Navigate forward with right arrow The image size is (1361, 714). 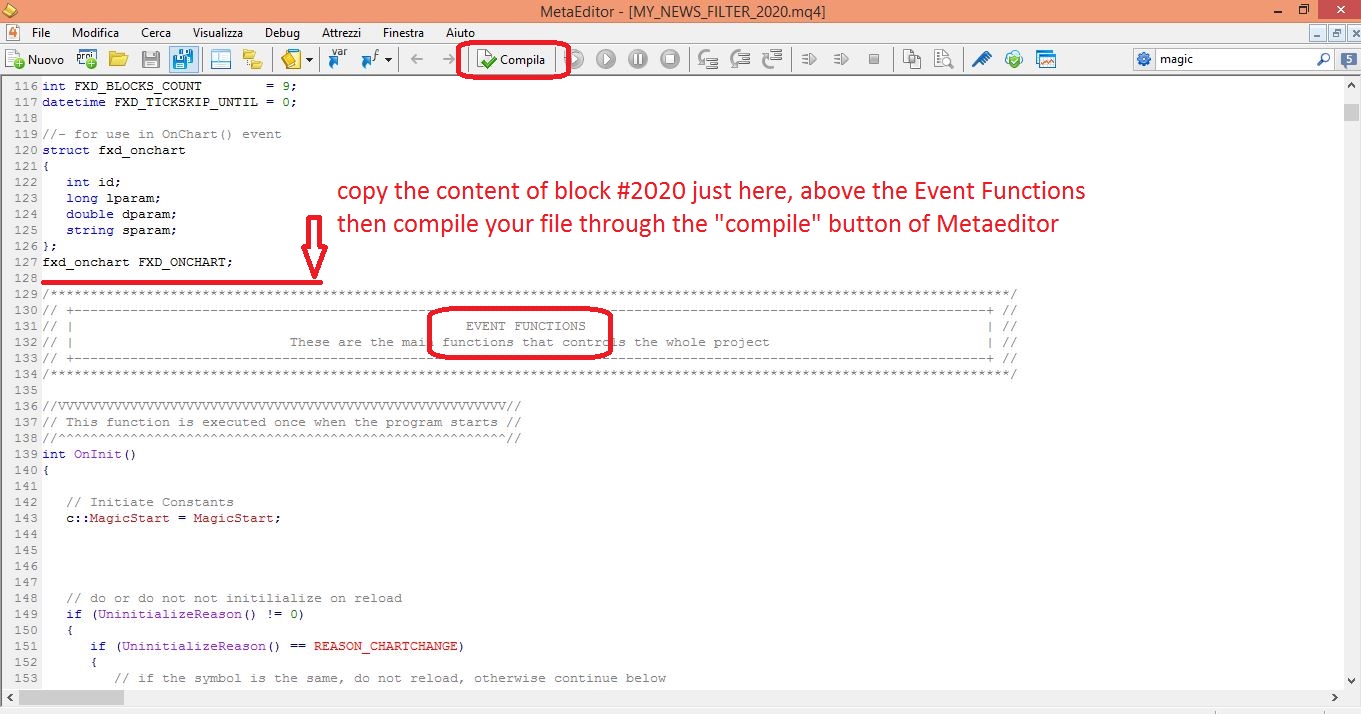[x=448, y=60]
